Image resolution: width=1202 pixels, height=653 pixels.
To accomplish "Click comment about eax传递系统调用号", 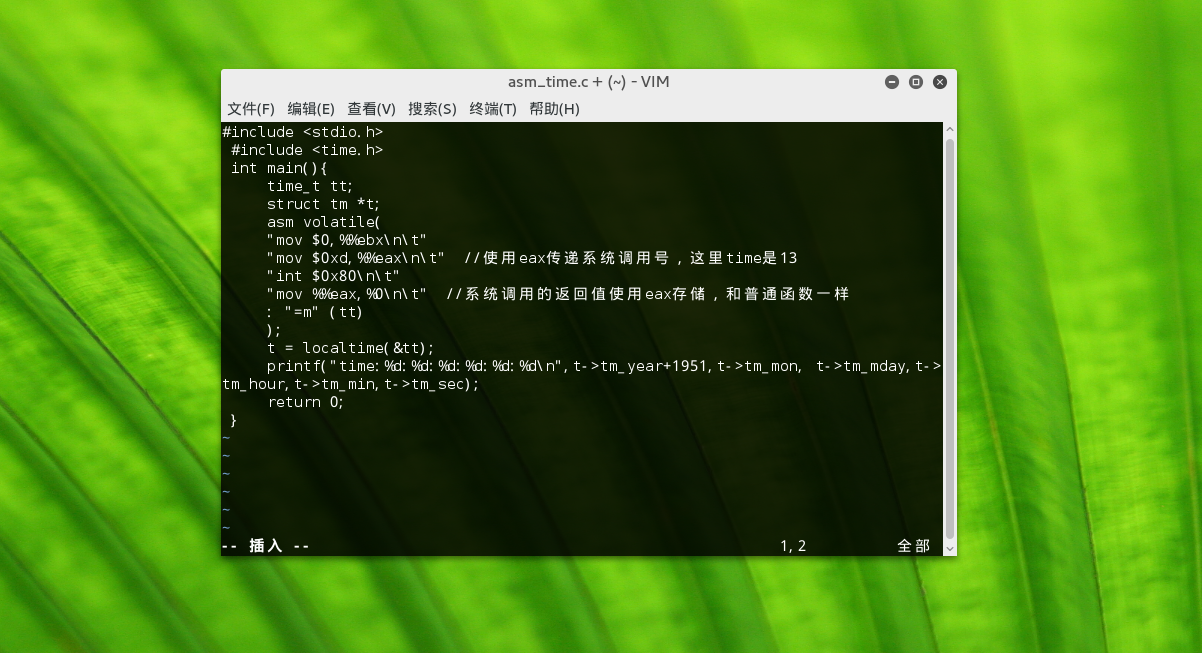I will 631,258.
